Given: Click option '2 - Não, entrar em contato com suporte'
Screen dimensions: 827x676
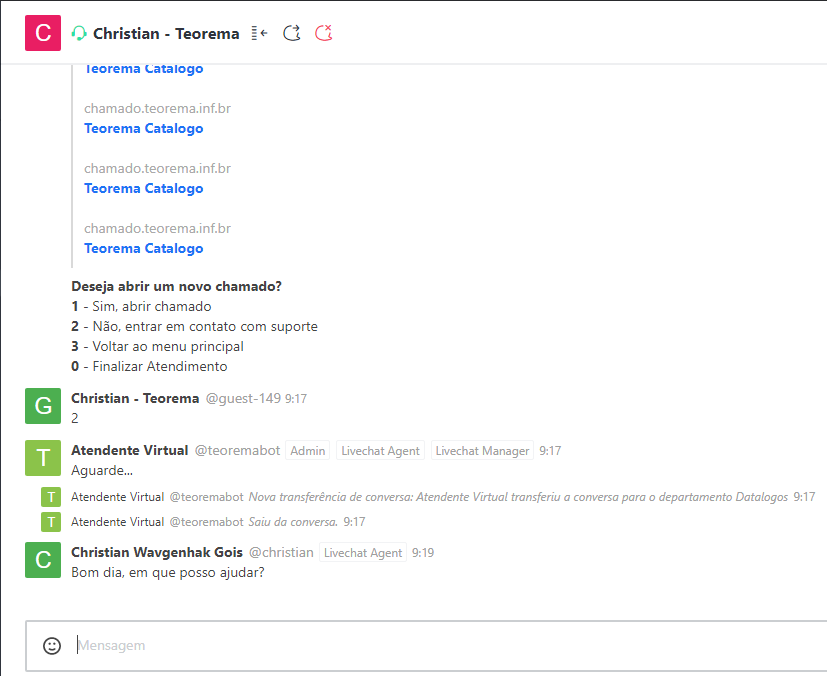Looking at the screenshot, I should click(x=195, y=326).
